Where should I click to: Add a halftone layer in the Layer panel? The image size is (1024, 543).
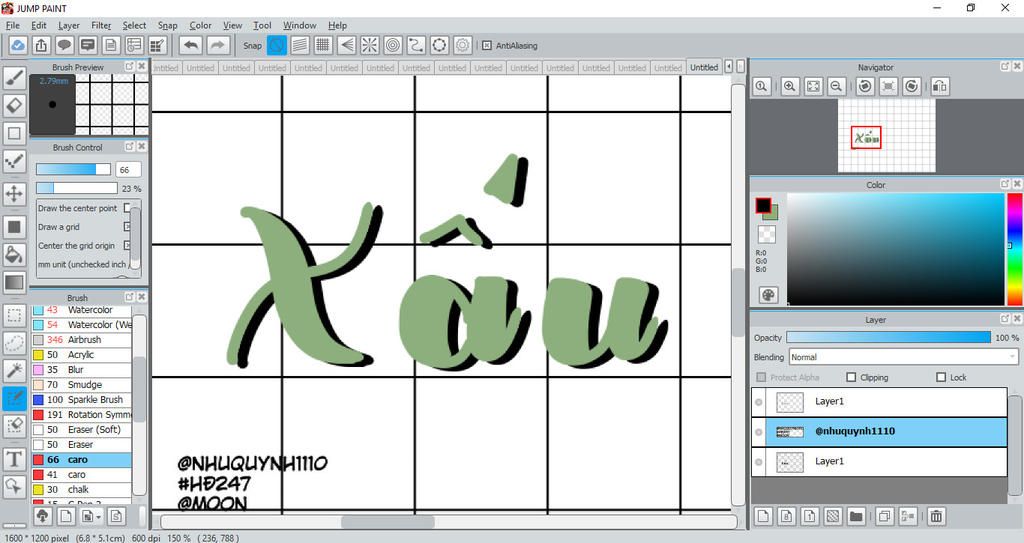[x=833, y=516]
